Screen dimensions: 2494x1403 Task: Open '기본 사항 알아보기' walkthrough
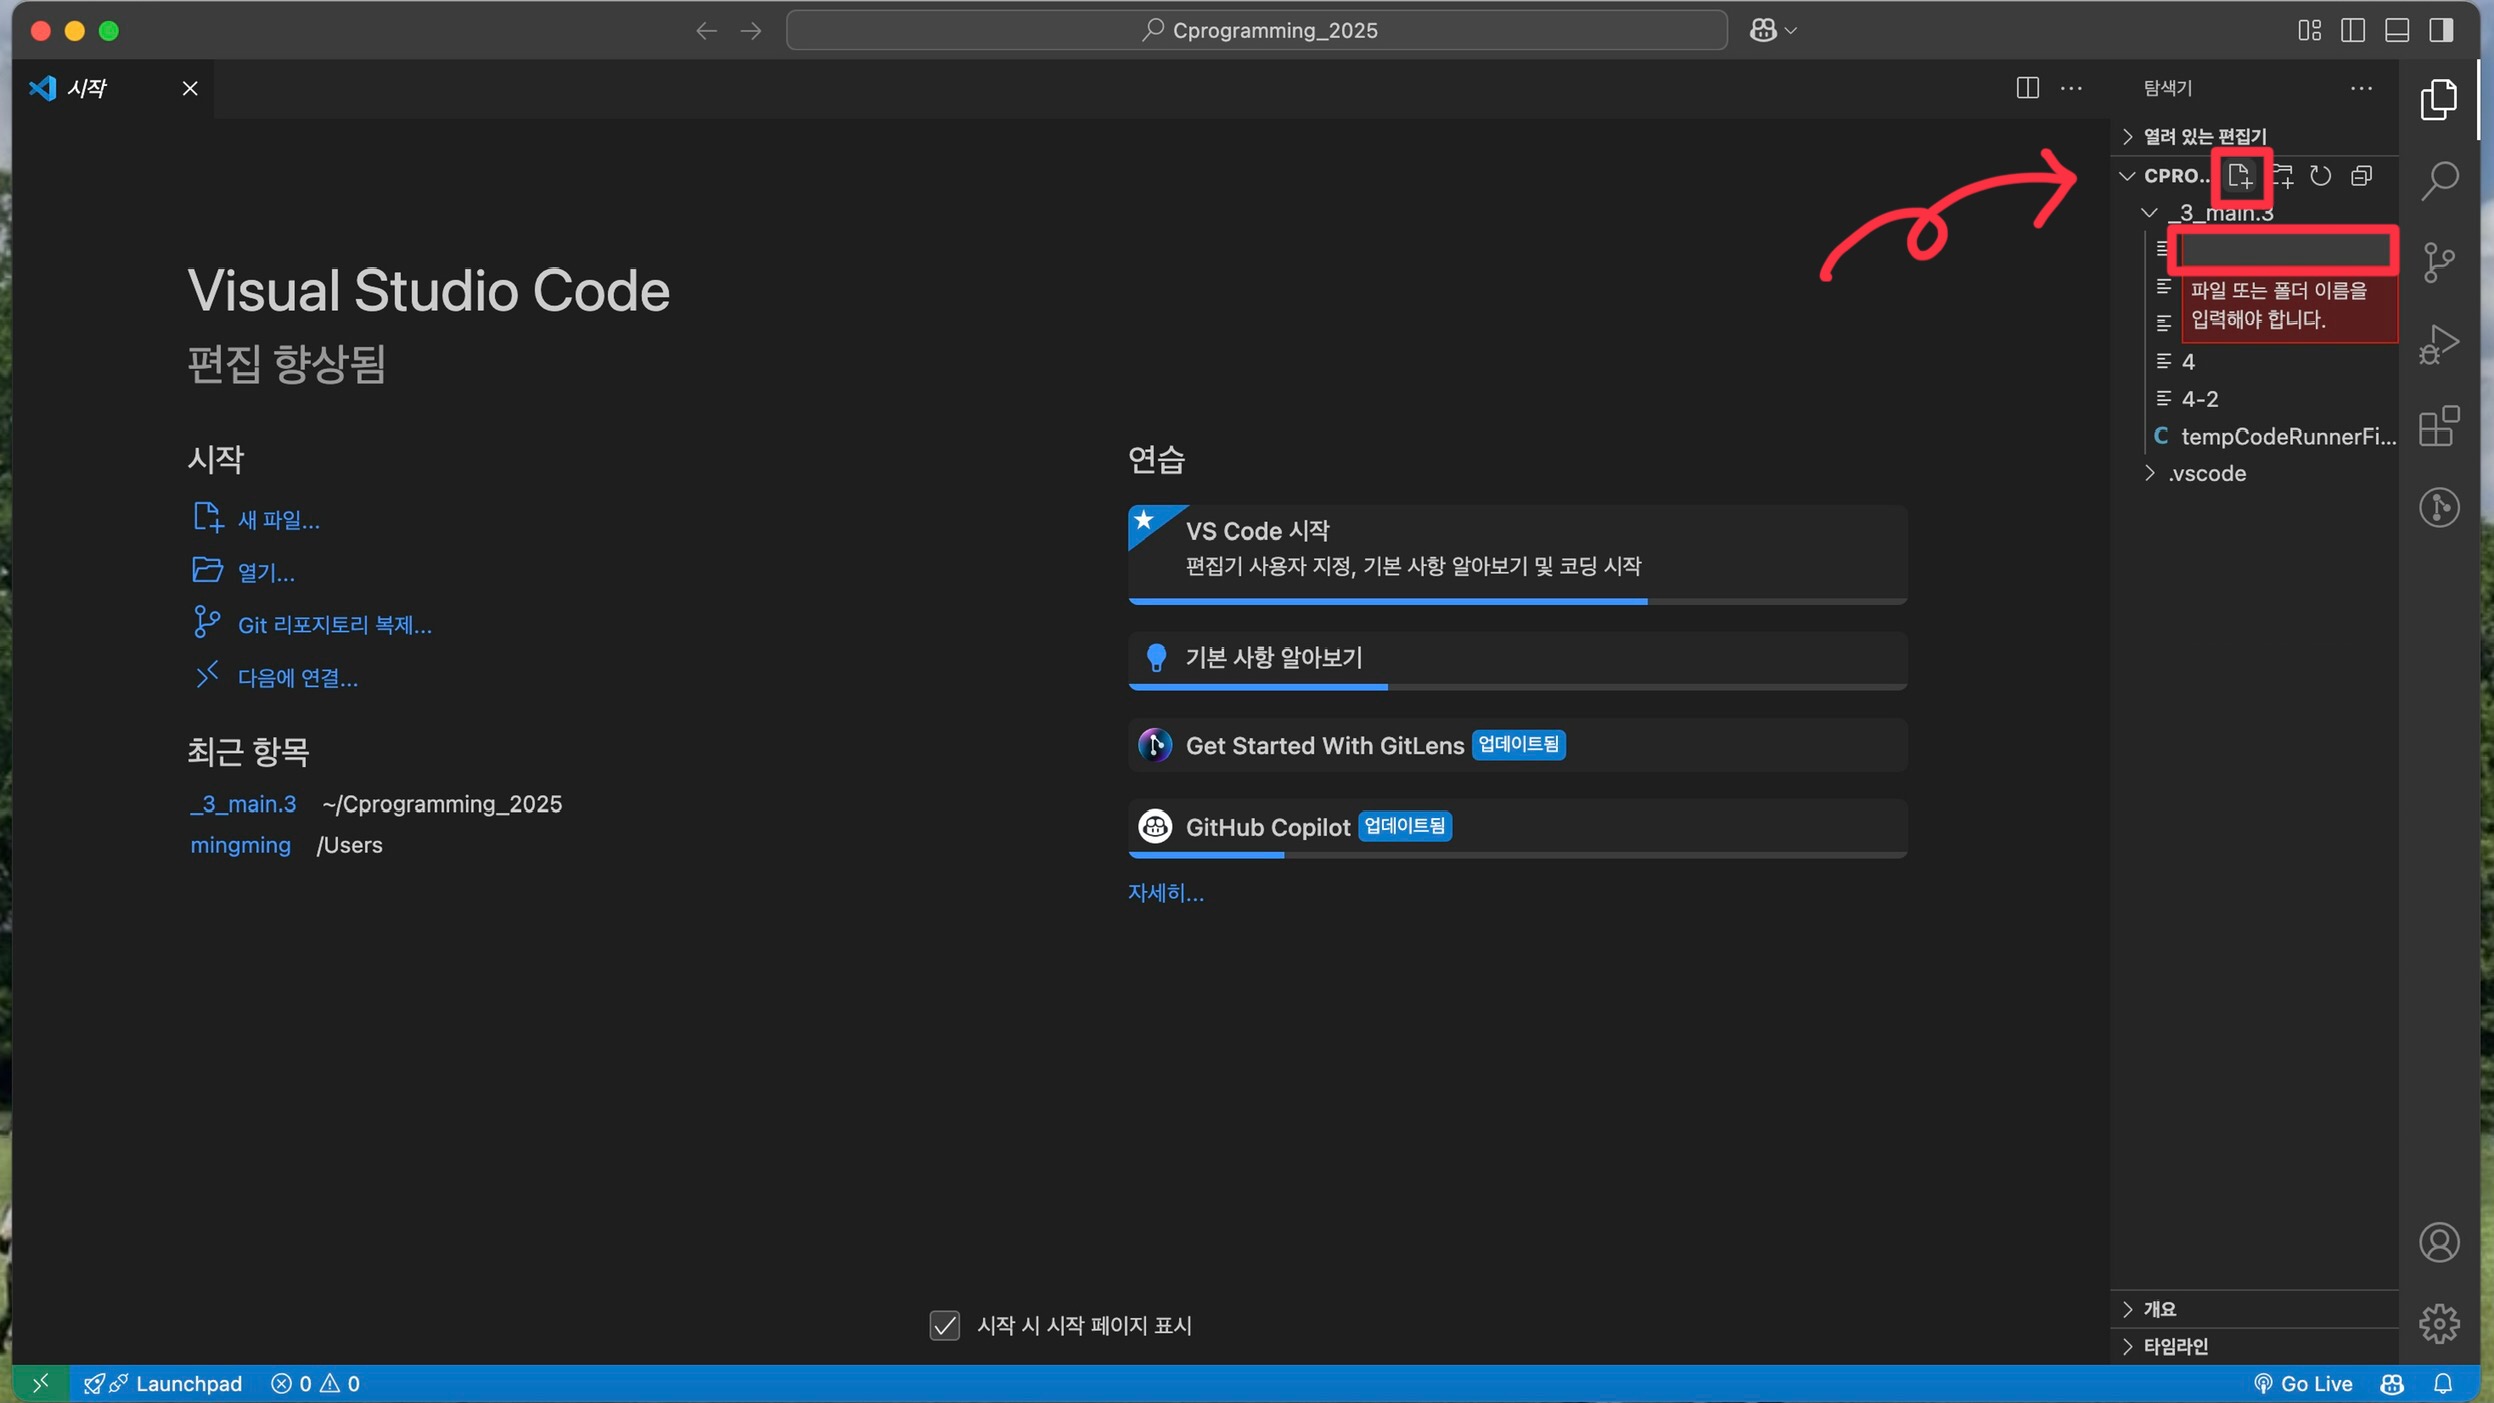click(1517, 660)
